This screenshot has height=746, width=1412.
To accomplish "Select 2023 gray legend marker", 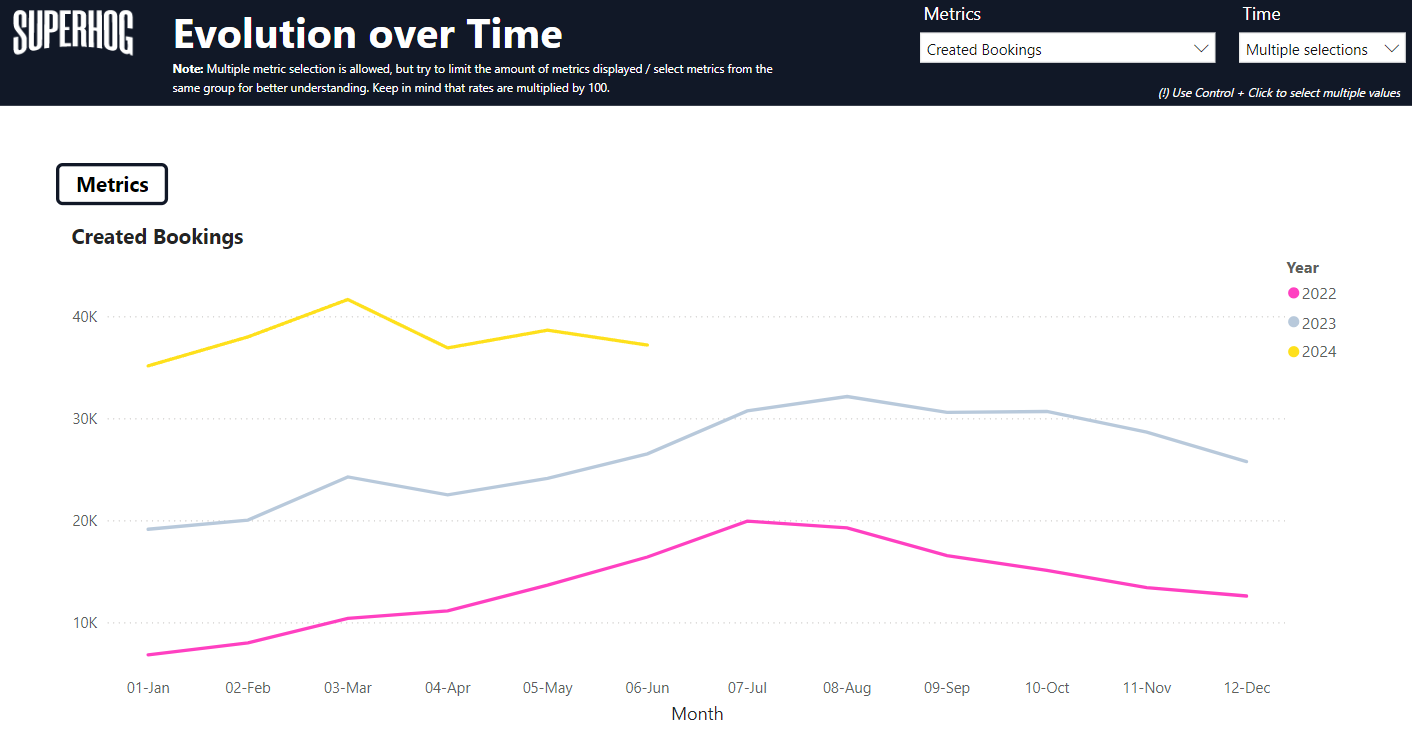I will (x=1293, y=323).
